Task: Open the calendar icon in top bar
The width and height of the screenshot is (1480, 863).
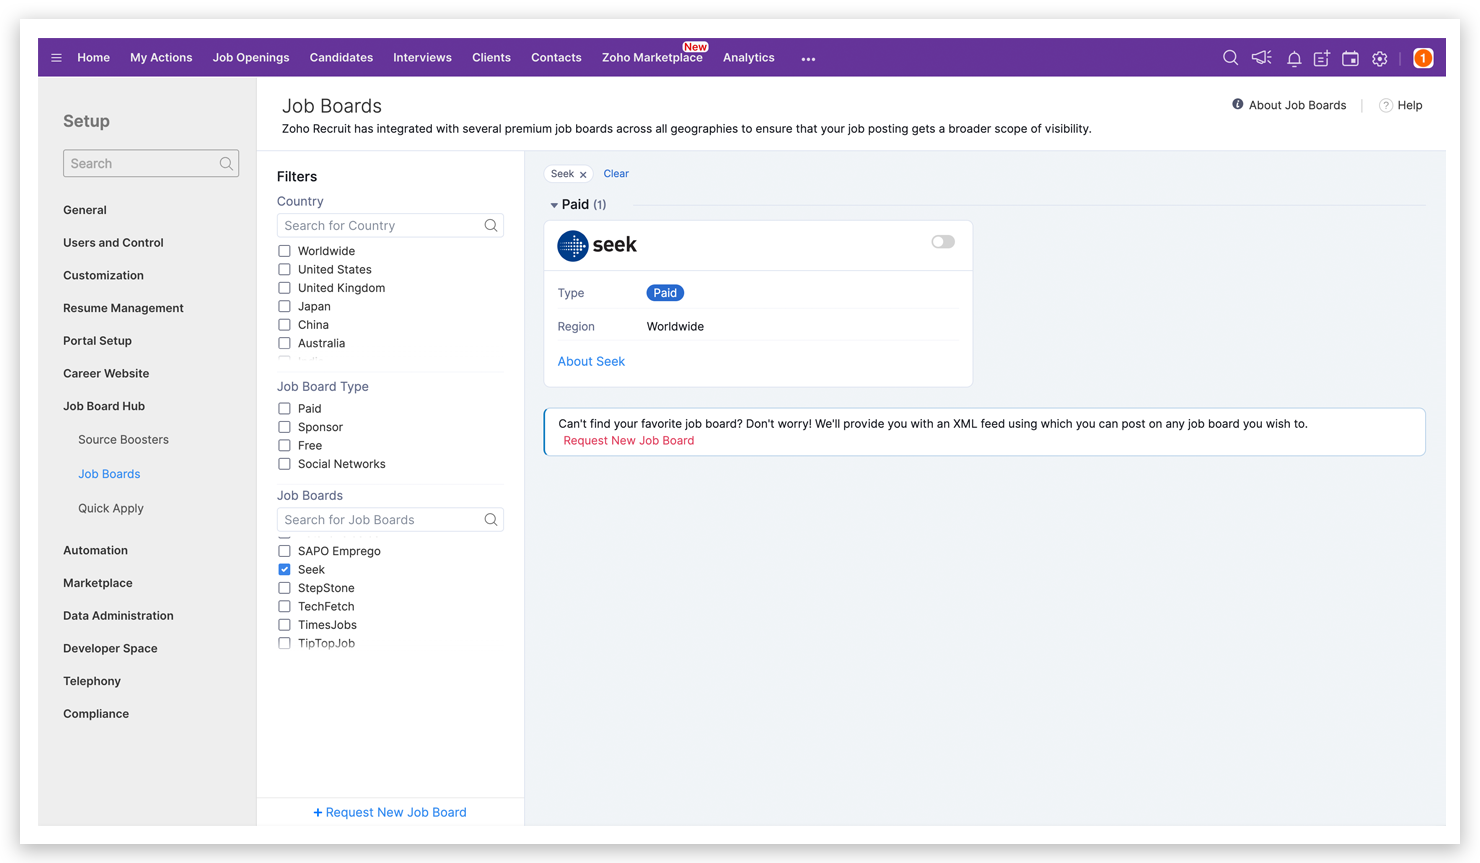Action: (x=1350, y=59)
